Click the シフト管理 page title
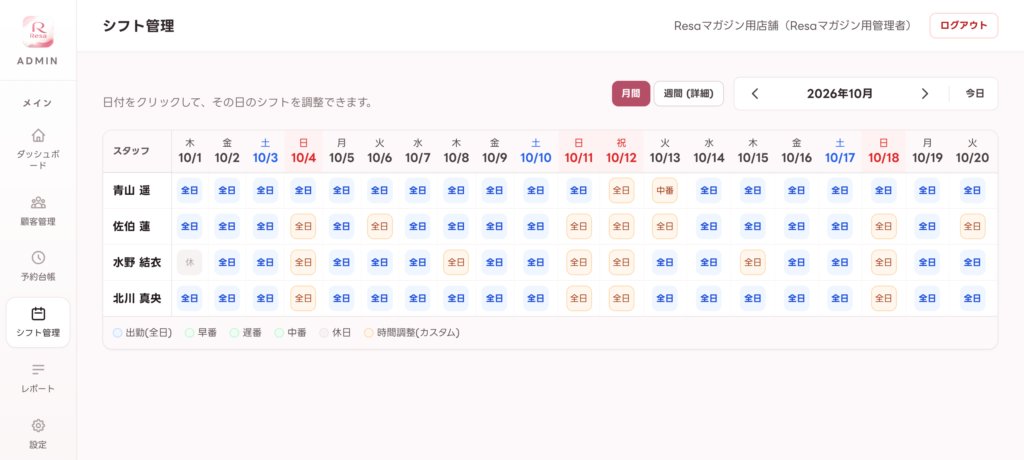 coord(138,26)
